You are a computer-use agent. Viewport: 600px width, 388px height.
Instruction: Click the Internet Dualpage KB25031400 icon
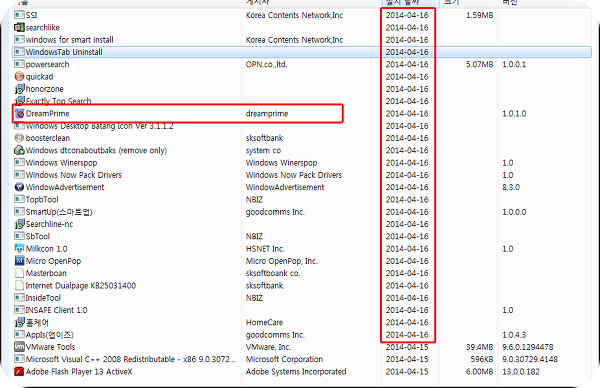click(19, 285)
